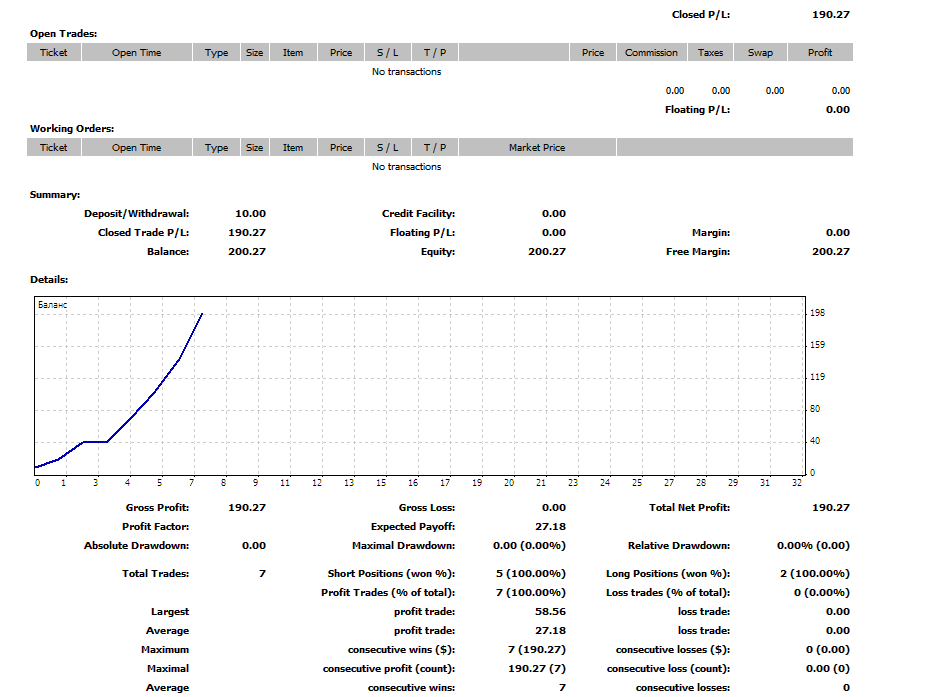Click the consecutive loss (count) value 0.00 (0)
The image size is (936, 697).
tap(827, 669)
